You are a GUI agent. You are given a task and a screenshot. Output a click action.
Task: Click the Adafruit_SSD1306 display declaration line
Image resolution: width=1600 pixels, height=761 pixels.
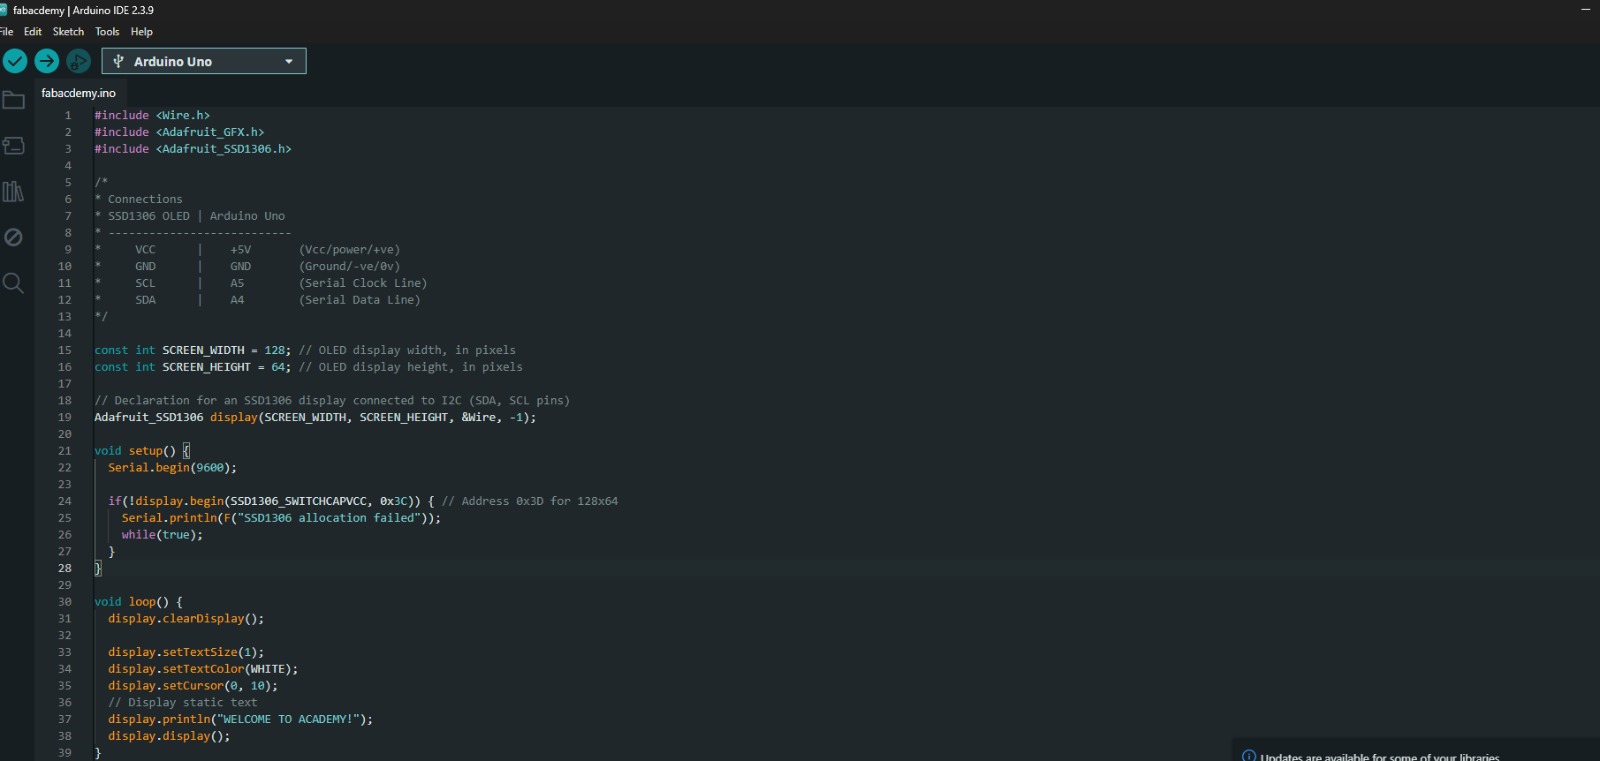315,417
